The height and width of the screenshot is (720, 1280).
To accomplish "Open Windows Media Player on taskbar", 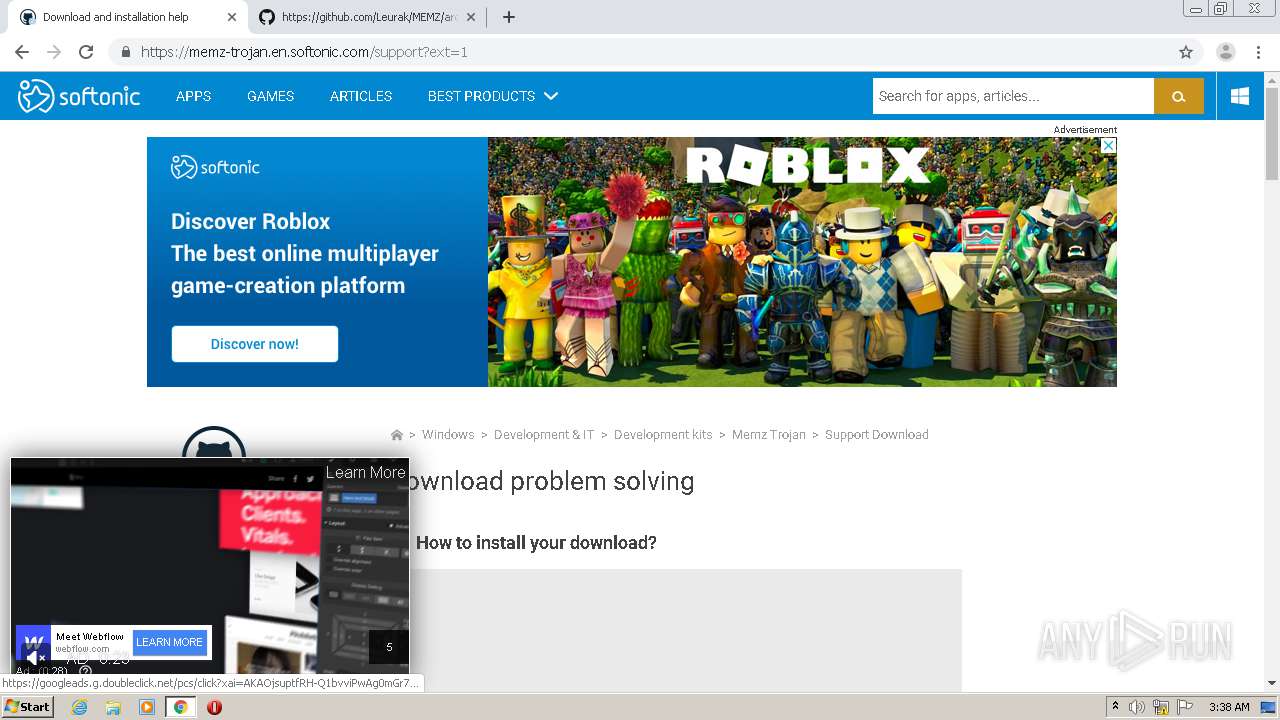I will pos(147,707).
